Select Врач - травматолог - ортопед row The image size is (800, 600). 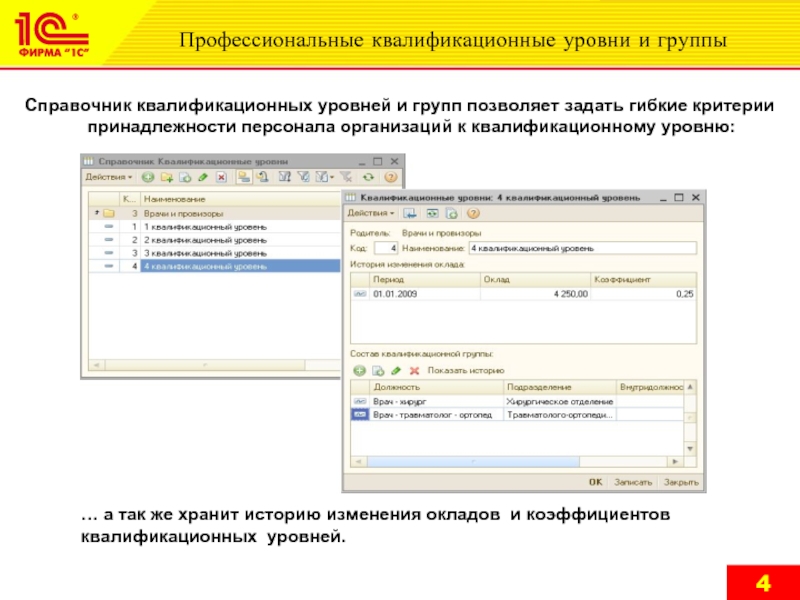coord(517,415)
